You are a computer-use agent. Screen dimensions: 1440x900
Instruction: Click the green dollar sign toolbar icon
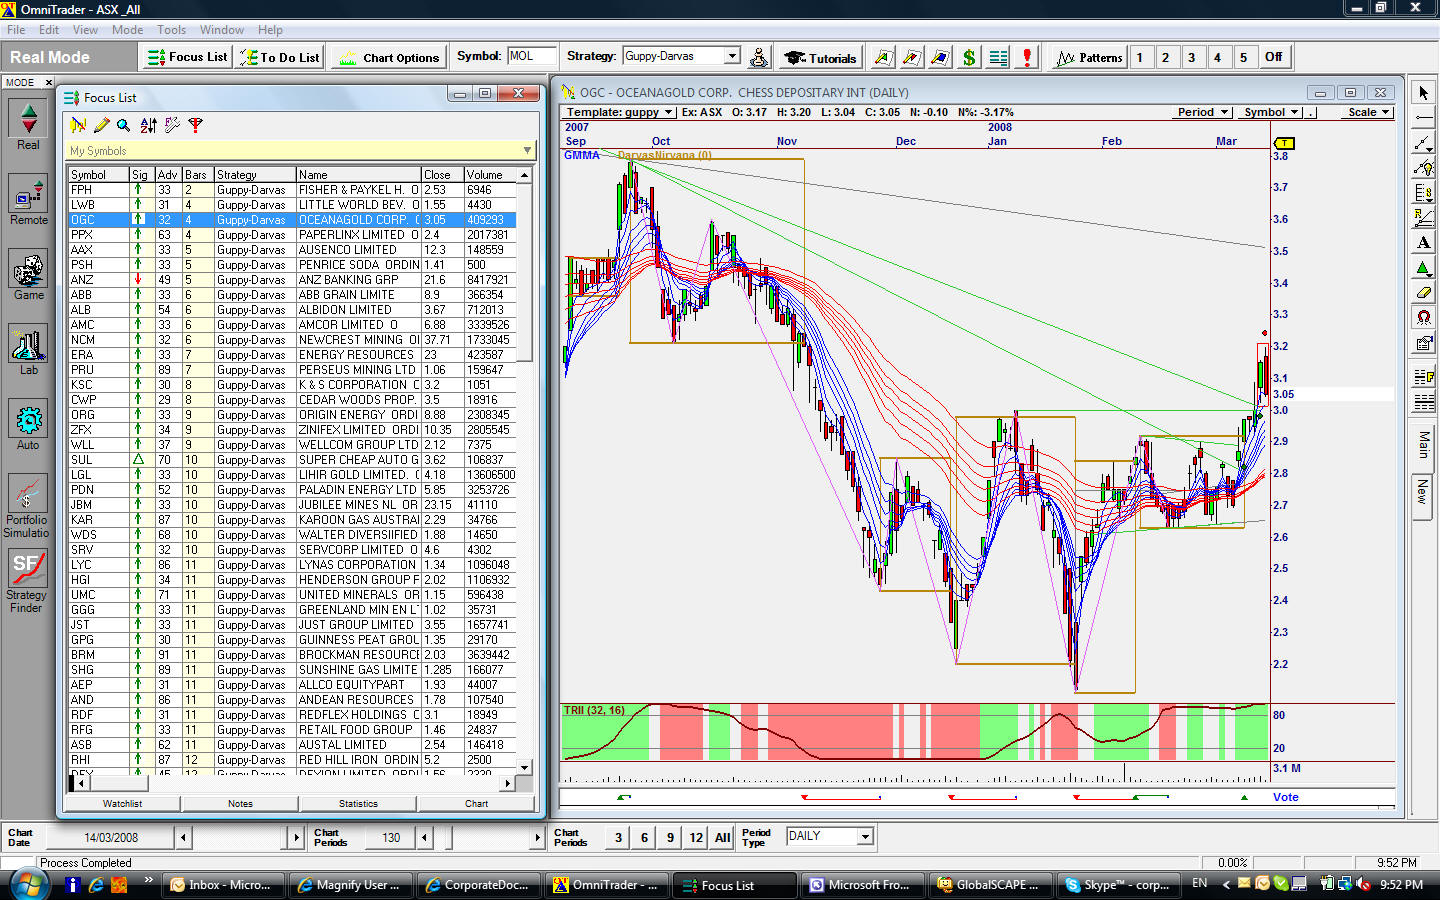[969, 57]
